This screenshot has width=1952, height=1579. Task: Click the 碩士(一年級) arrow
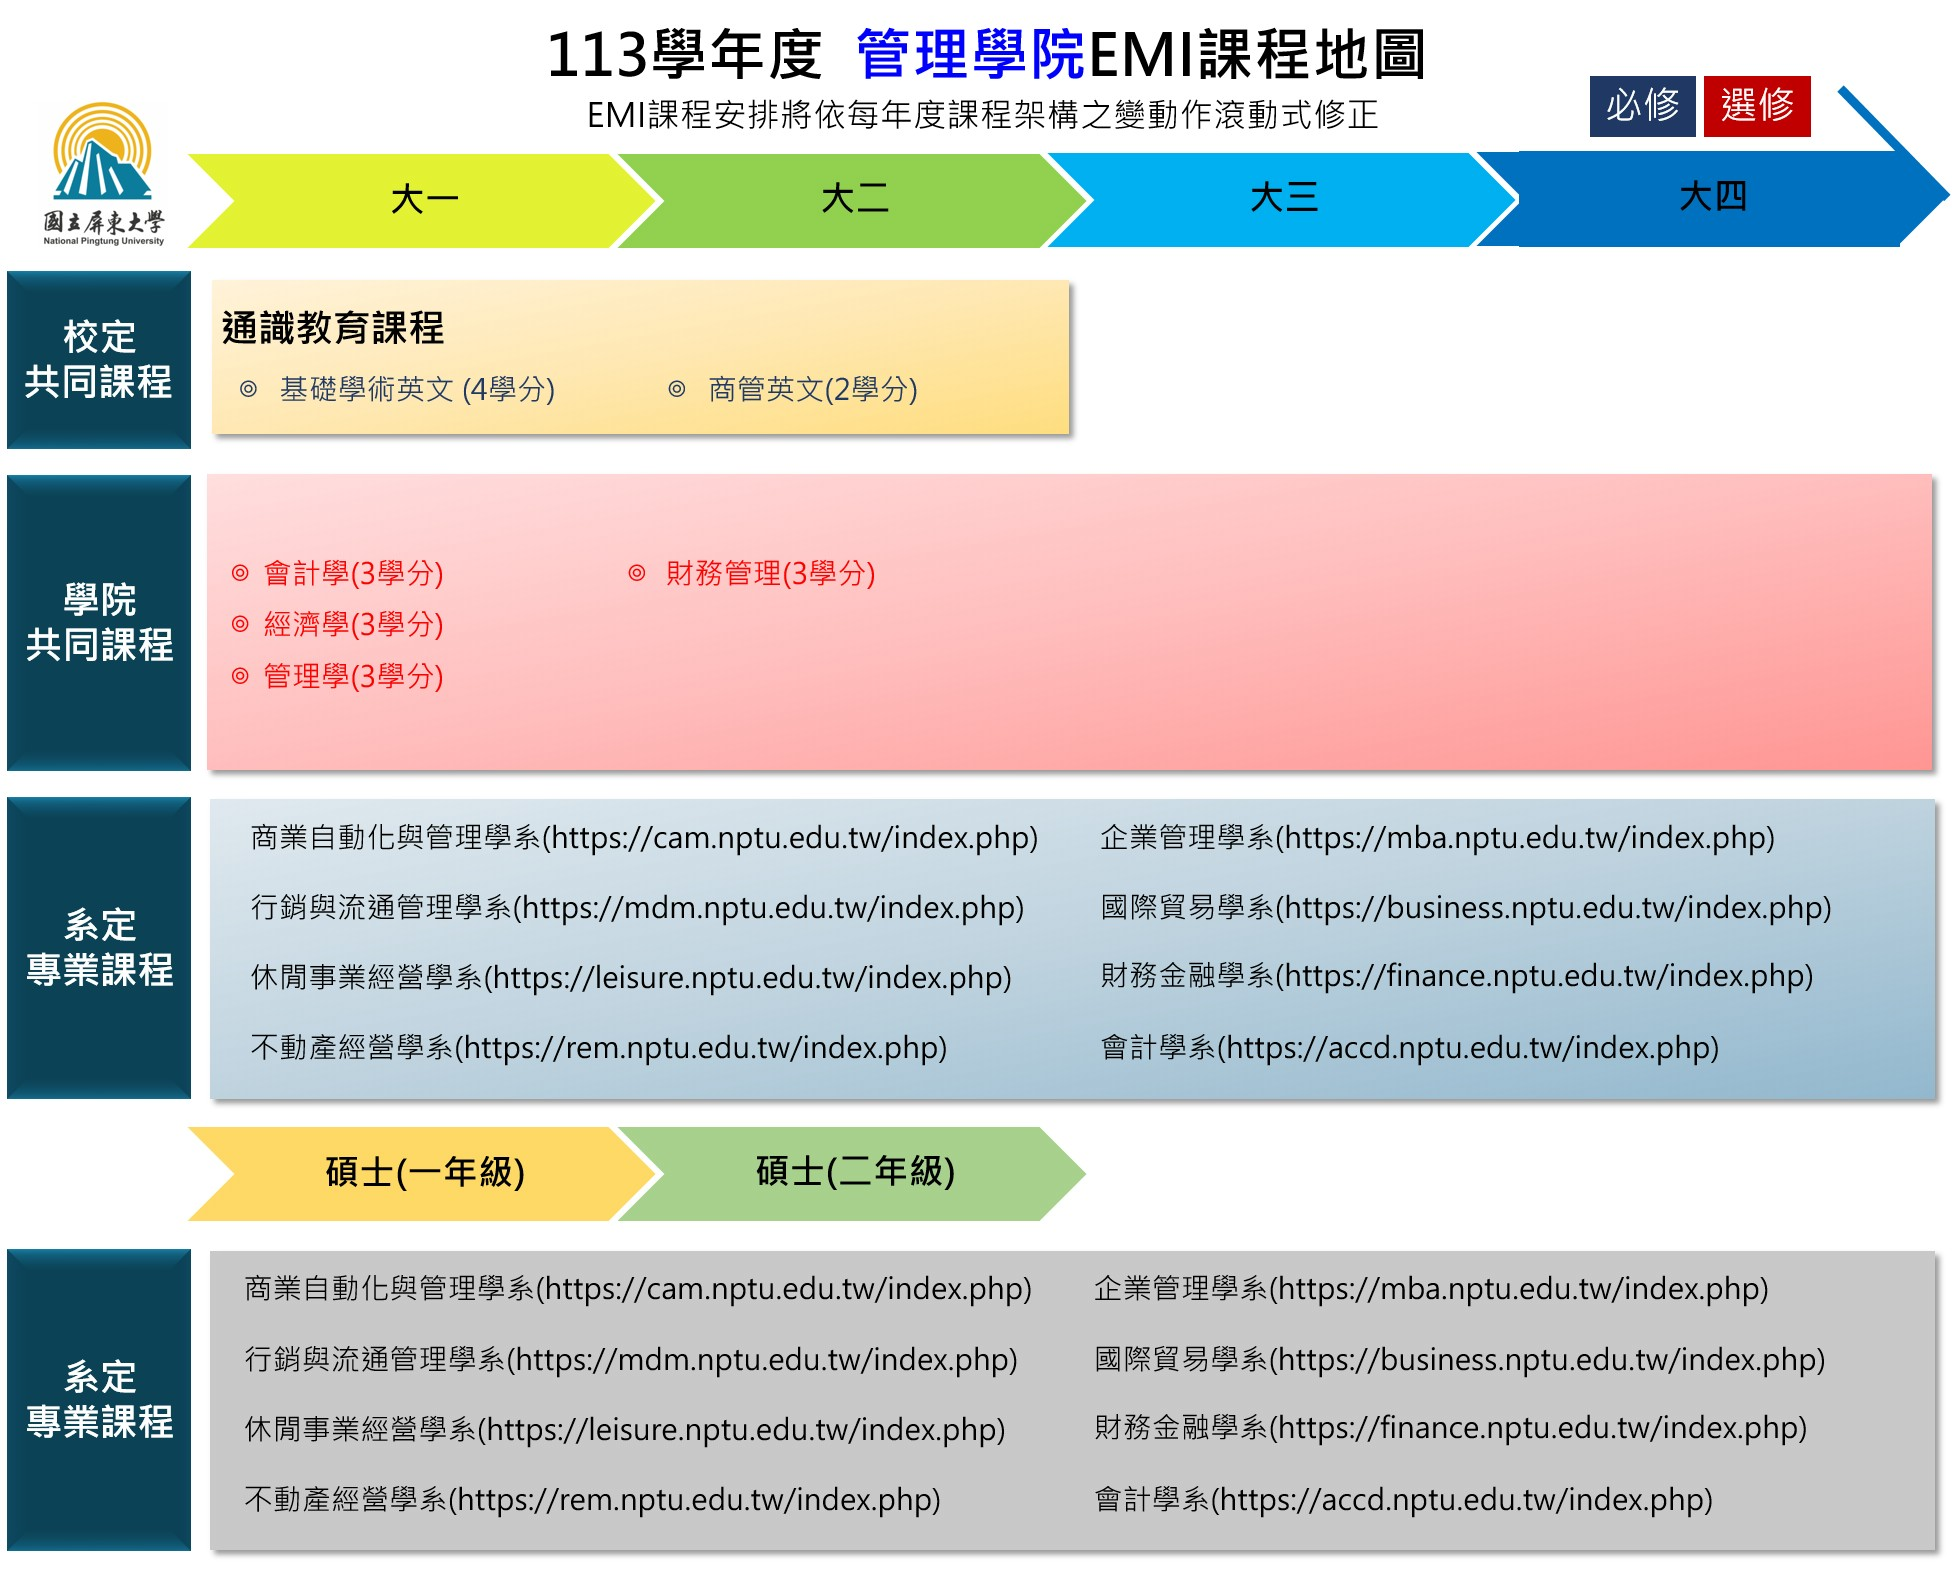pyautogui.click(x=424, y=1173)
